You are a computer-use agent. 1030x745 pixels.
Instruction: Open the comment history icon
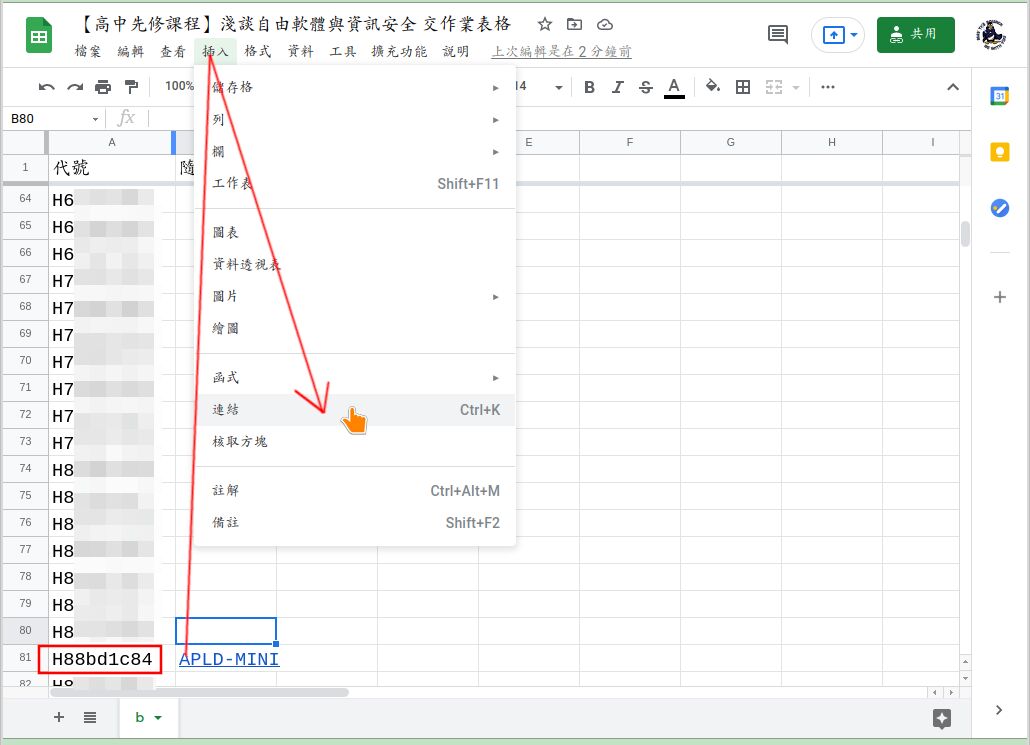pyautogui.click(x=777, y=34)
